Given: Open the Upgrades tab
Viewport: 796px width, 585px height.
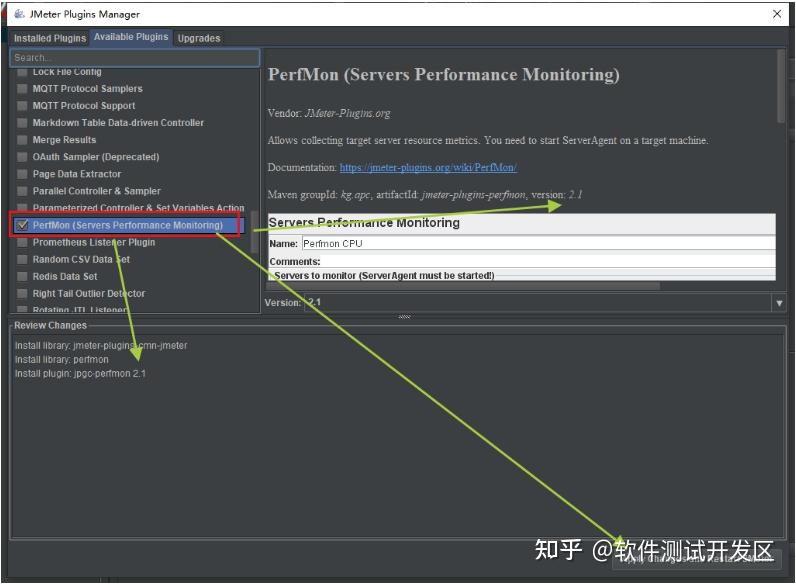Looking at the screenshot, I should pyautogui.click(x=199, y=38).
